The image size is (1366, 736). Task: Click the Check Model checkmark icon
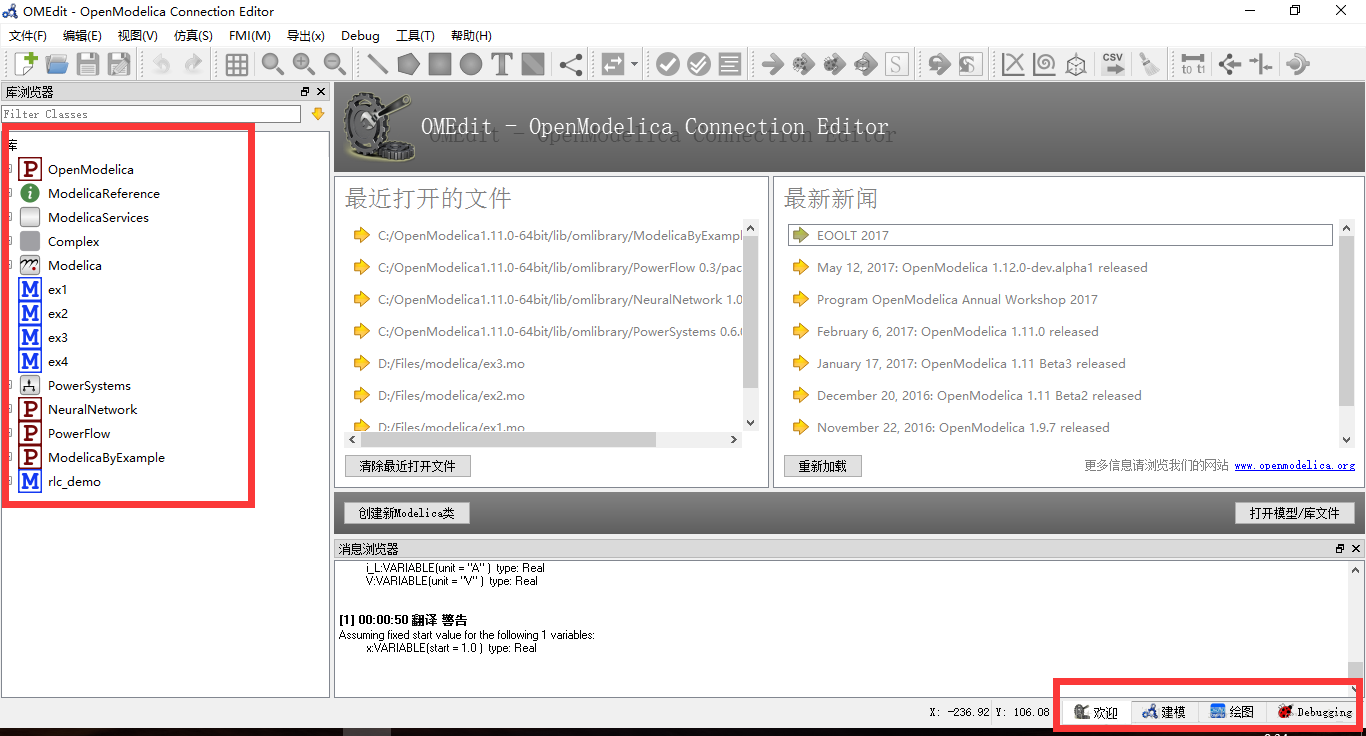click(x=668, y=65)
